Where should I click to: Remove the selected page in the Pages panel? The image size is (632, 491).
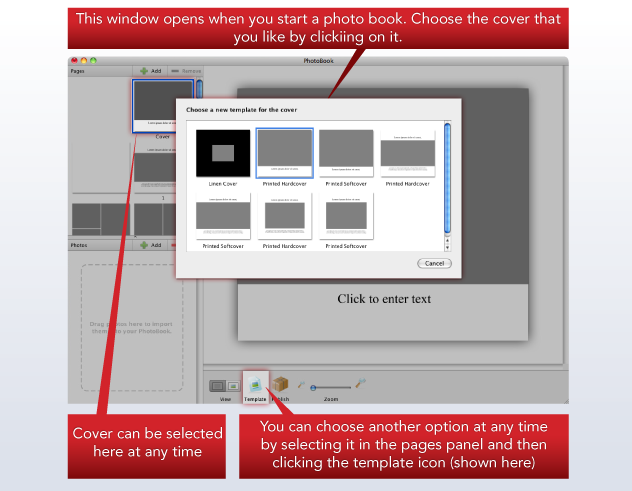(186, 71)
